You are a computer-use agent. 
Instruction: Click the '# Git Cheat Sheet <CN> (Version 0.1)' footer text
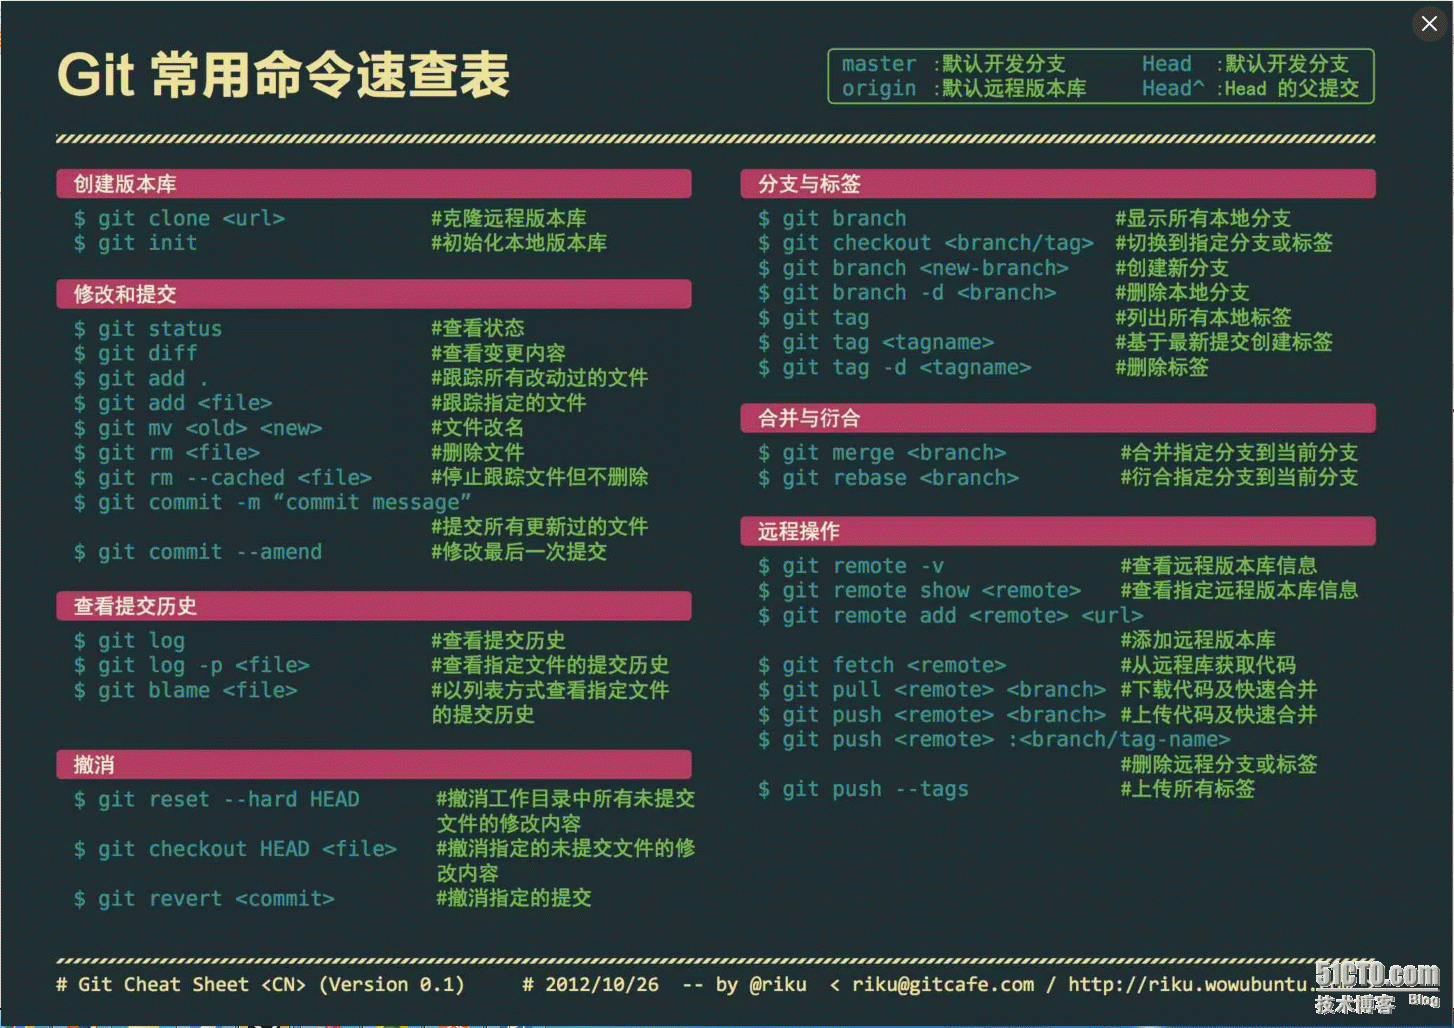click(x=260, y=985)
